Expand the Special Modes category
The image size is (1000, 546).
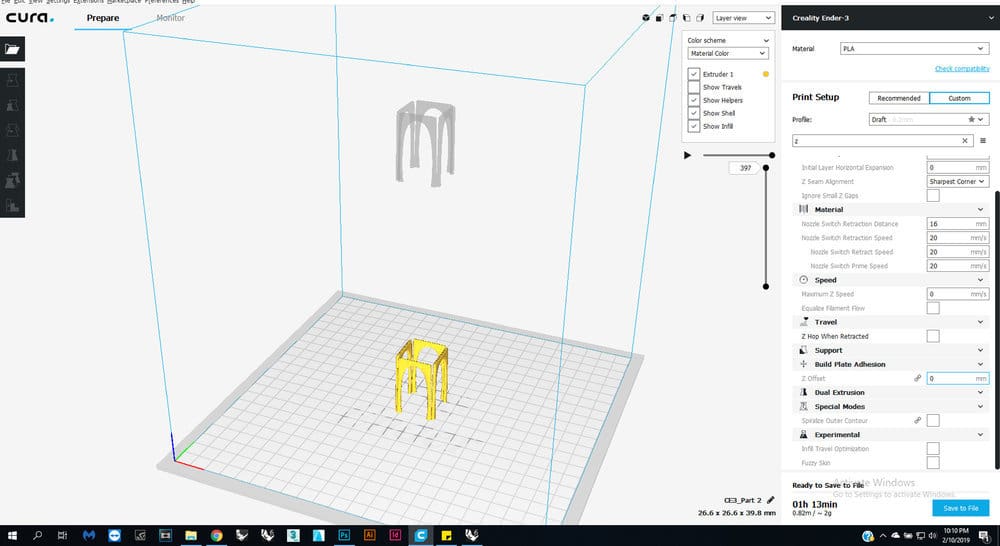(x=890, y=406)
